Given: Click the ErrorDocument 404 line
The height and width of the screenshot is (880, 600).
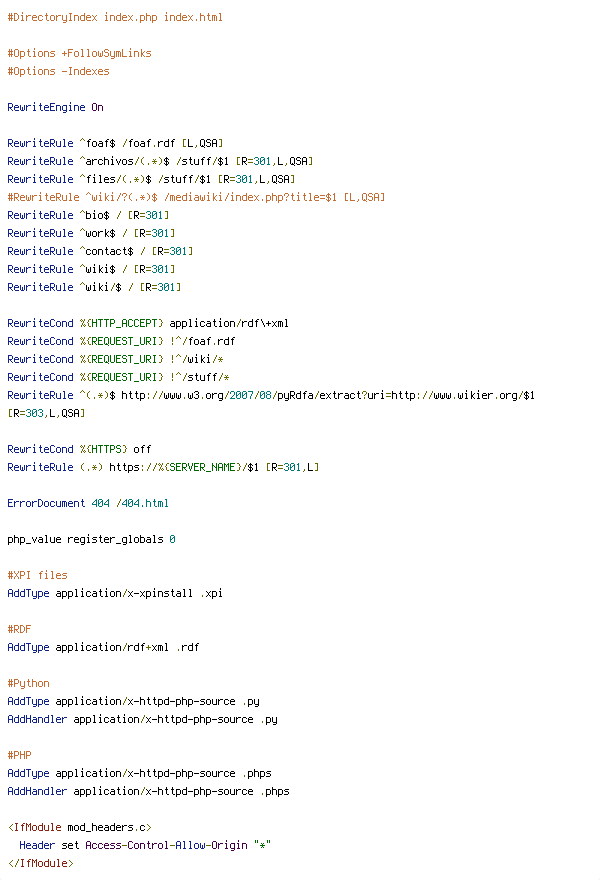Looking at the screenshot, I should pyautogui.click(x=88, y=503).
